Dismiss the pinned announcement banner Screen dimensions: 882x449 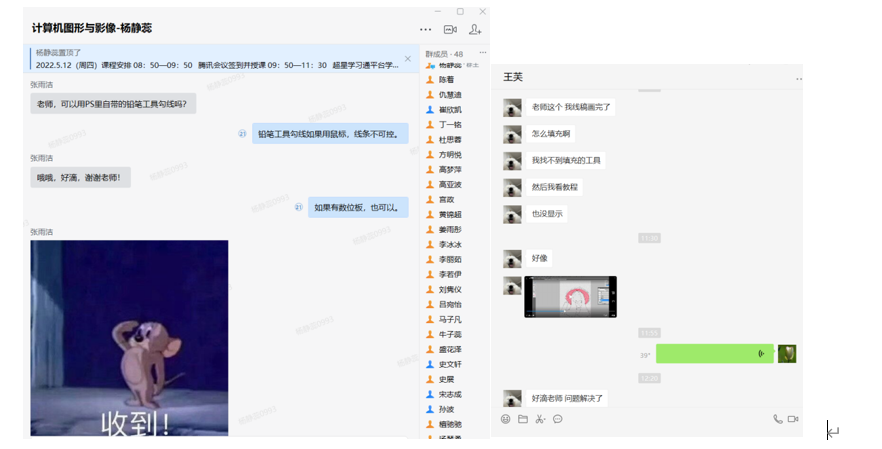[x=408, y=59]
